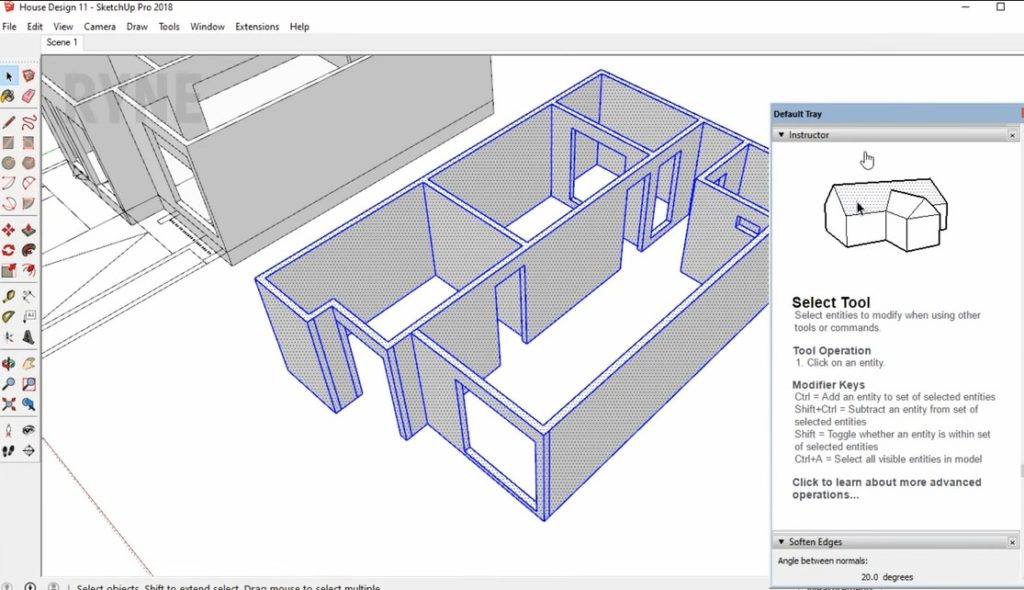
Task: Select the Push/Pull tool
Action: 28,230
